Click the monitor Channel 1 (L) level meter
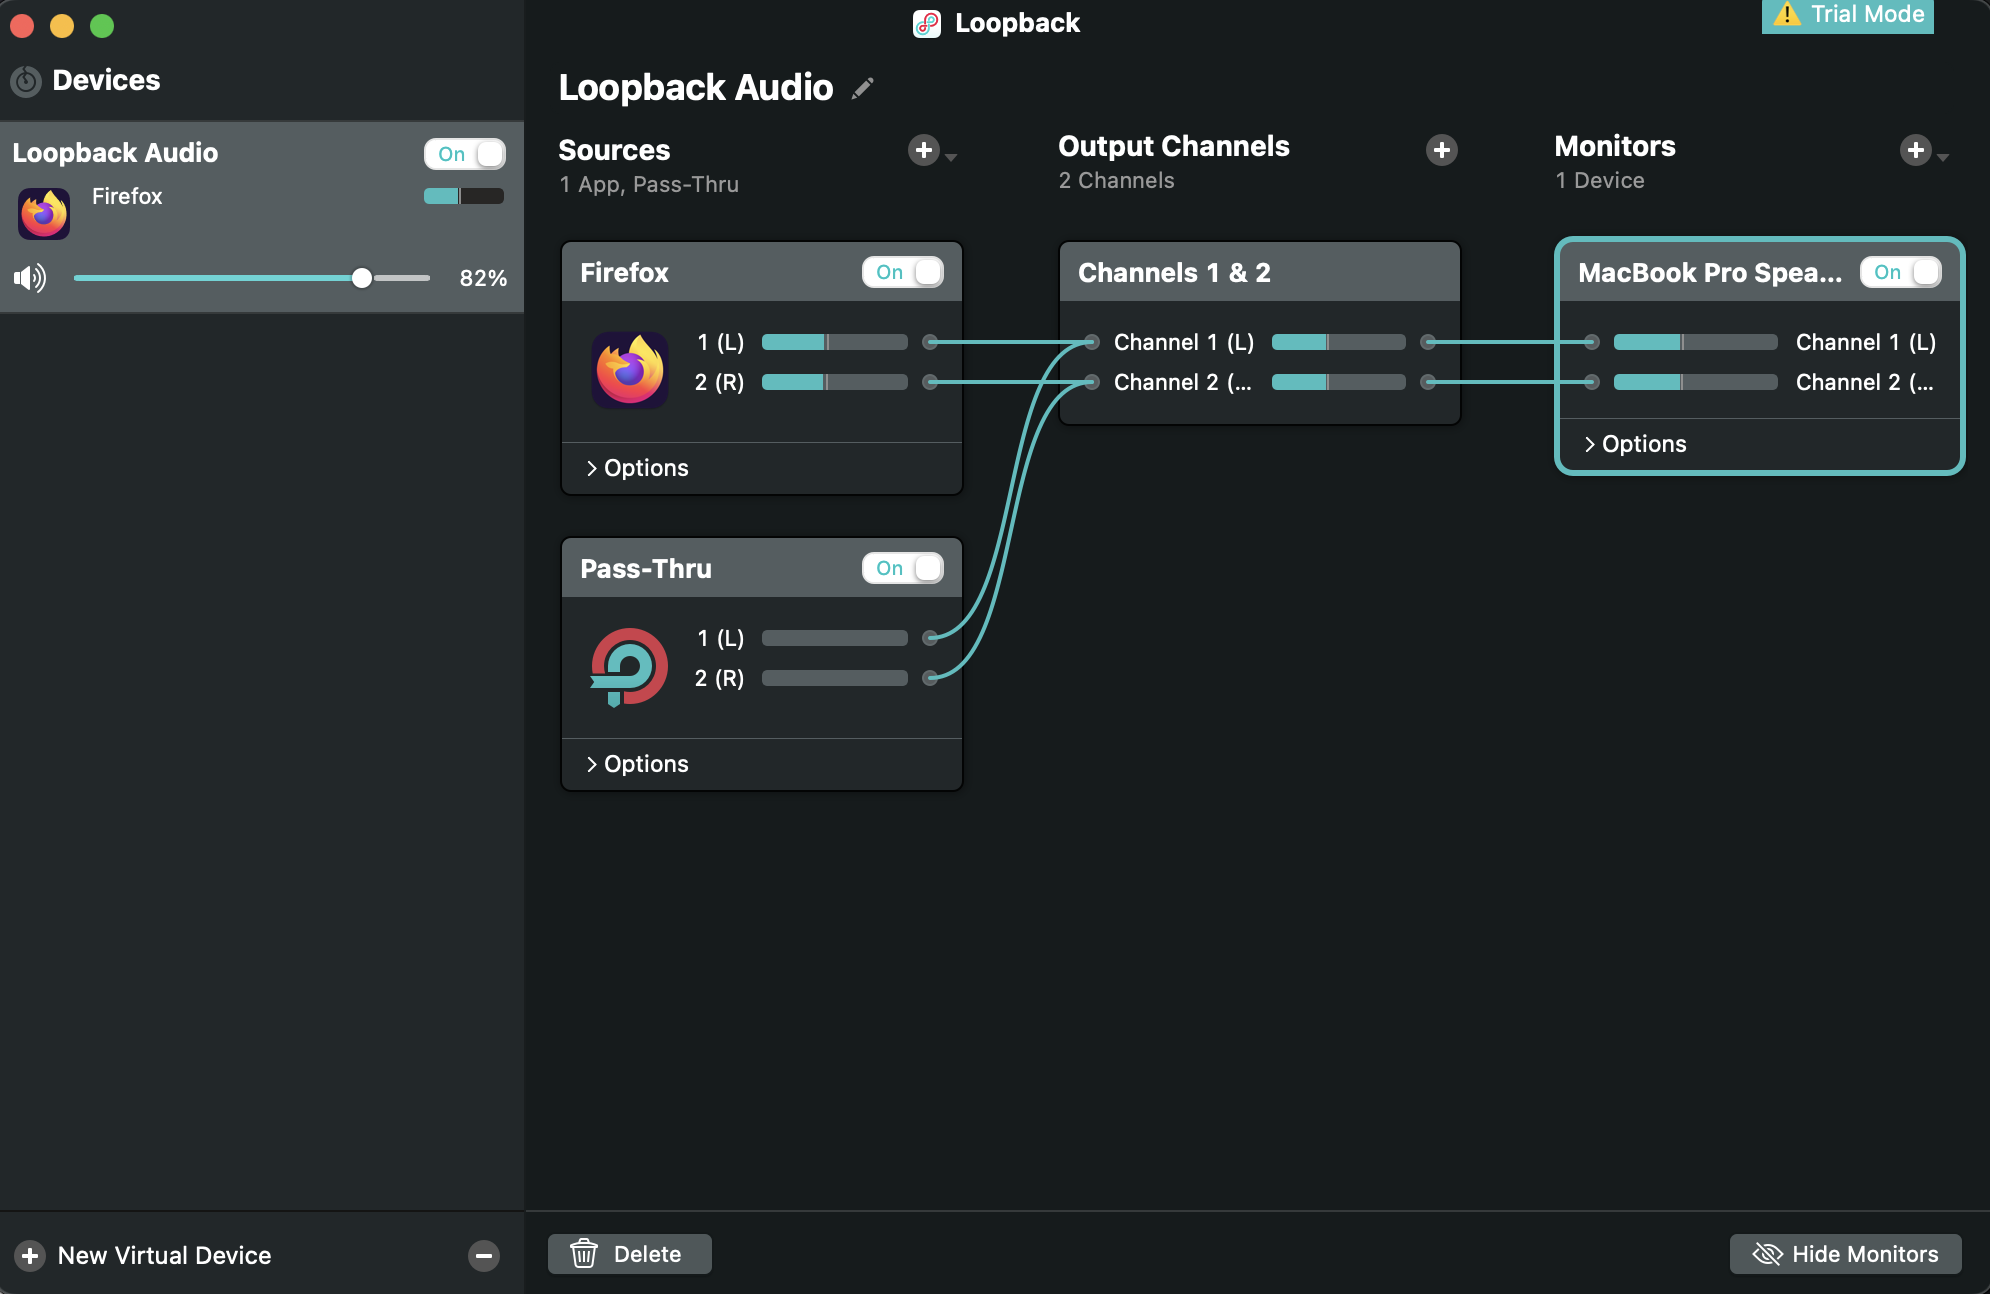Viewport: 1990px width, 1294px height. pyautogui.click(x=1696, y=342)
